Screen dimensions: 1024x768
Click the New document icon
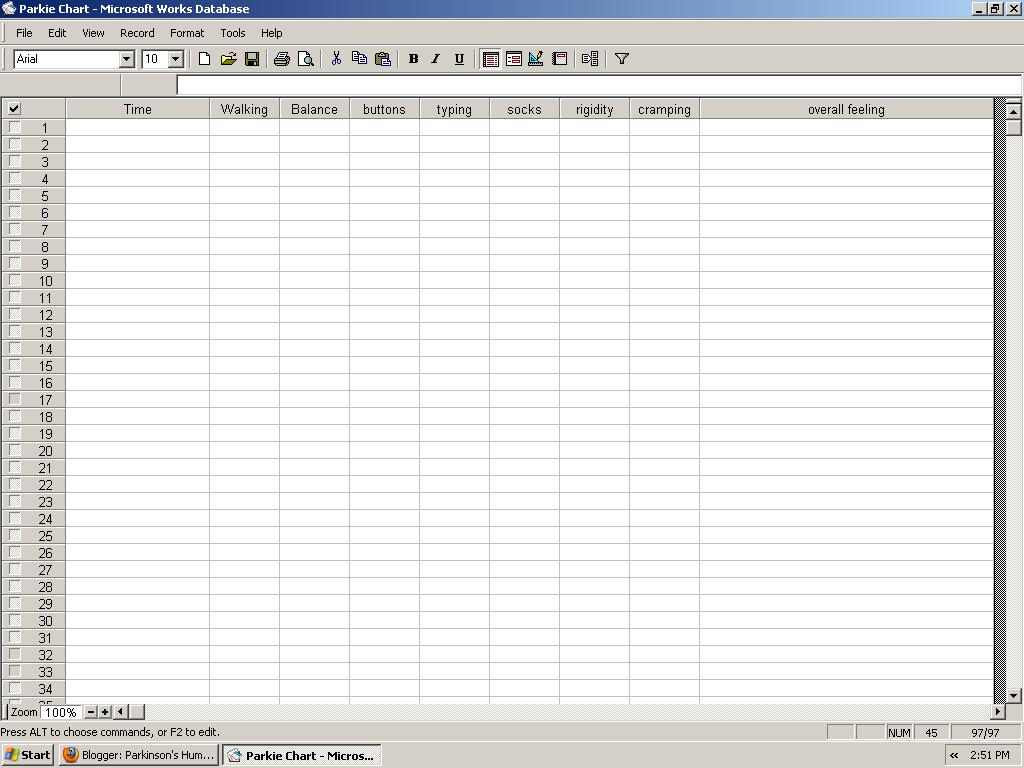tap(204, 59)
